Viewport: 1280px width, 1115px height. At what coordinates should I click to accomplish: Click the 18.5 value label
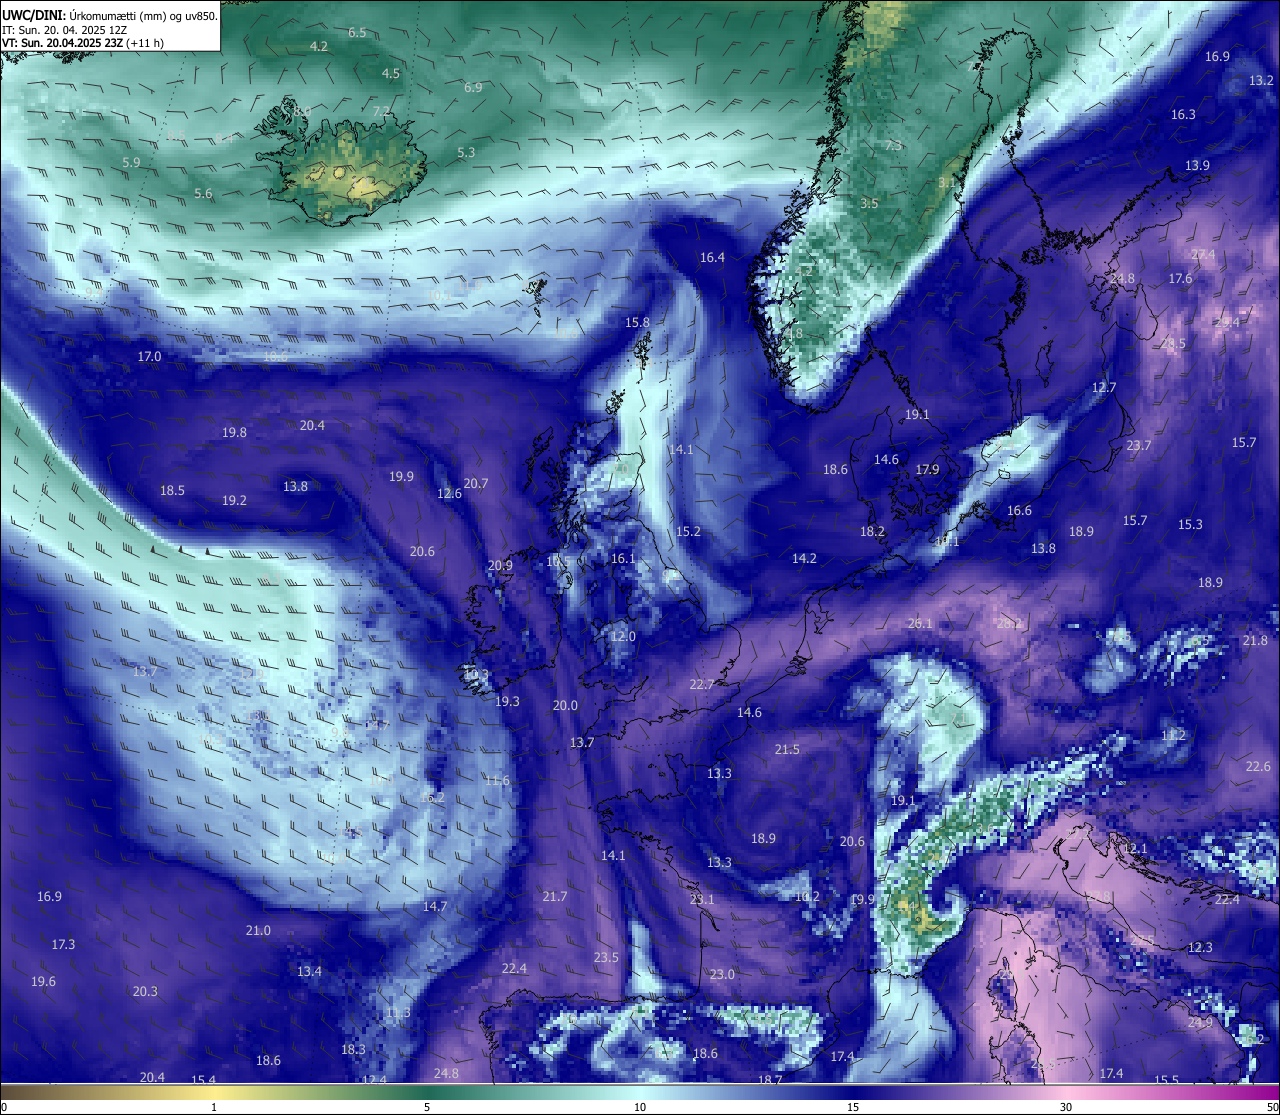(x=172, y=490)
